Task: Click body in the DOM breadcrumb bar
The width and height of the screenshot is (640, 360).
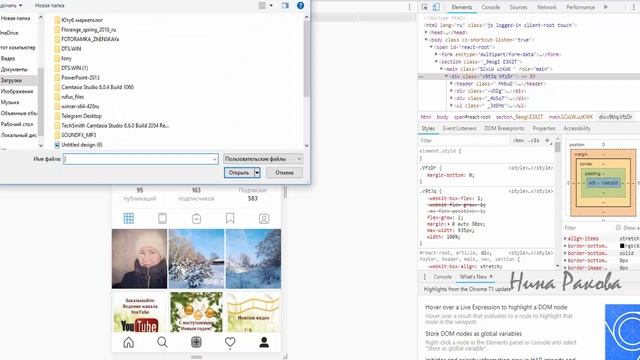Action: coord(442,117)
